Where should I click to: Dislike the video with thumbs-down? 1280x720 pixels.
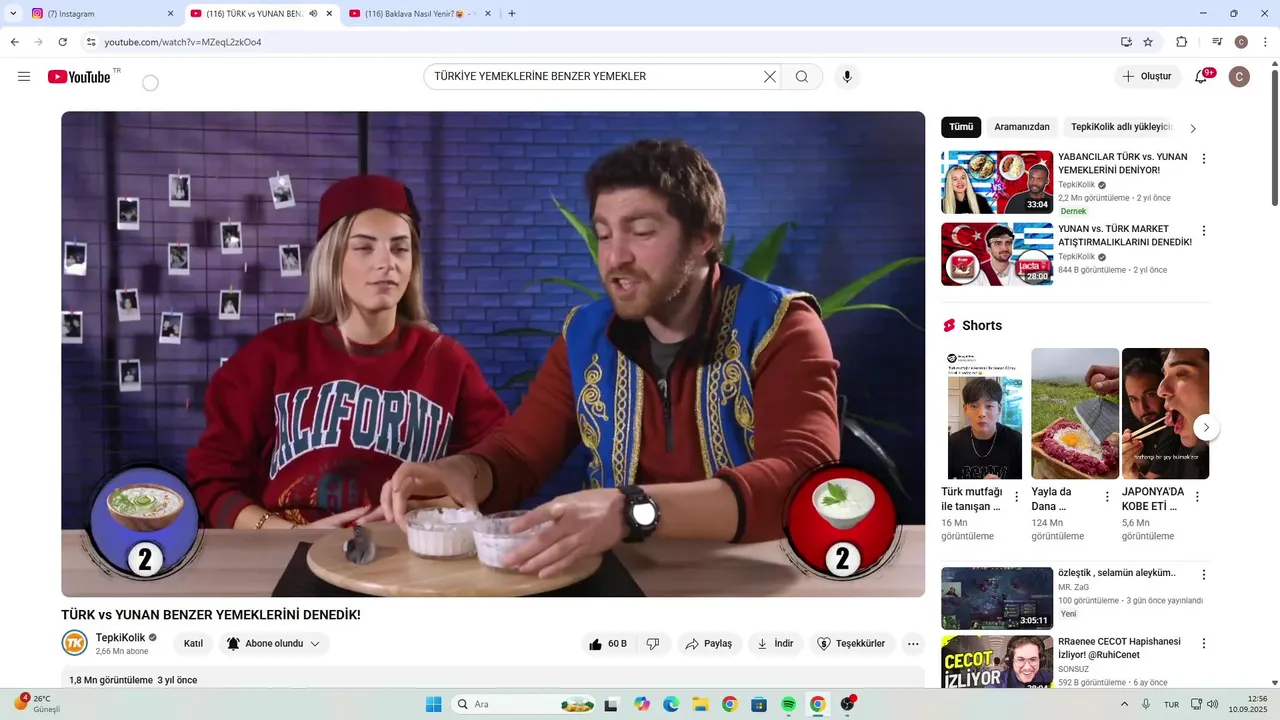653,644
